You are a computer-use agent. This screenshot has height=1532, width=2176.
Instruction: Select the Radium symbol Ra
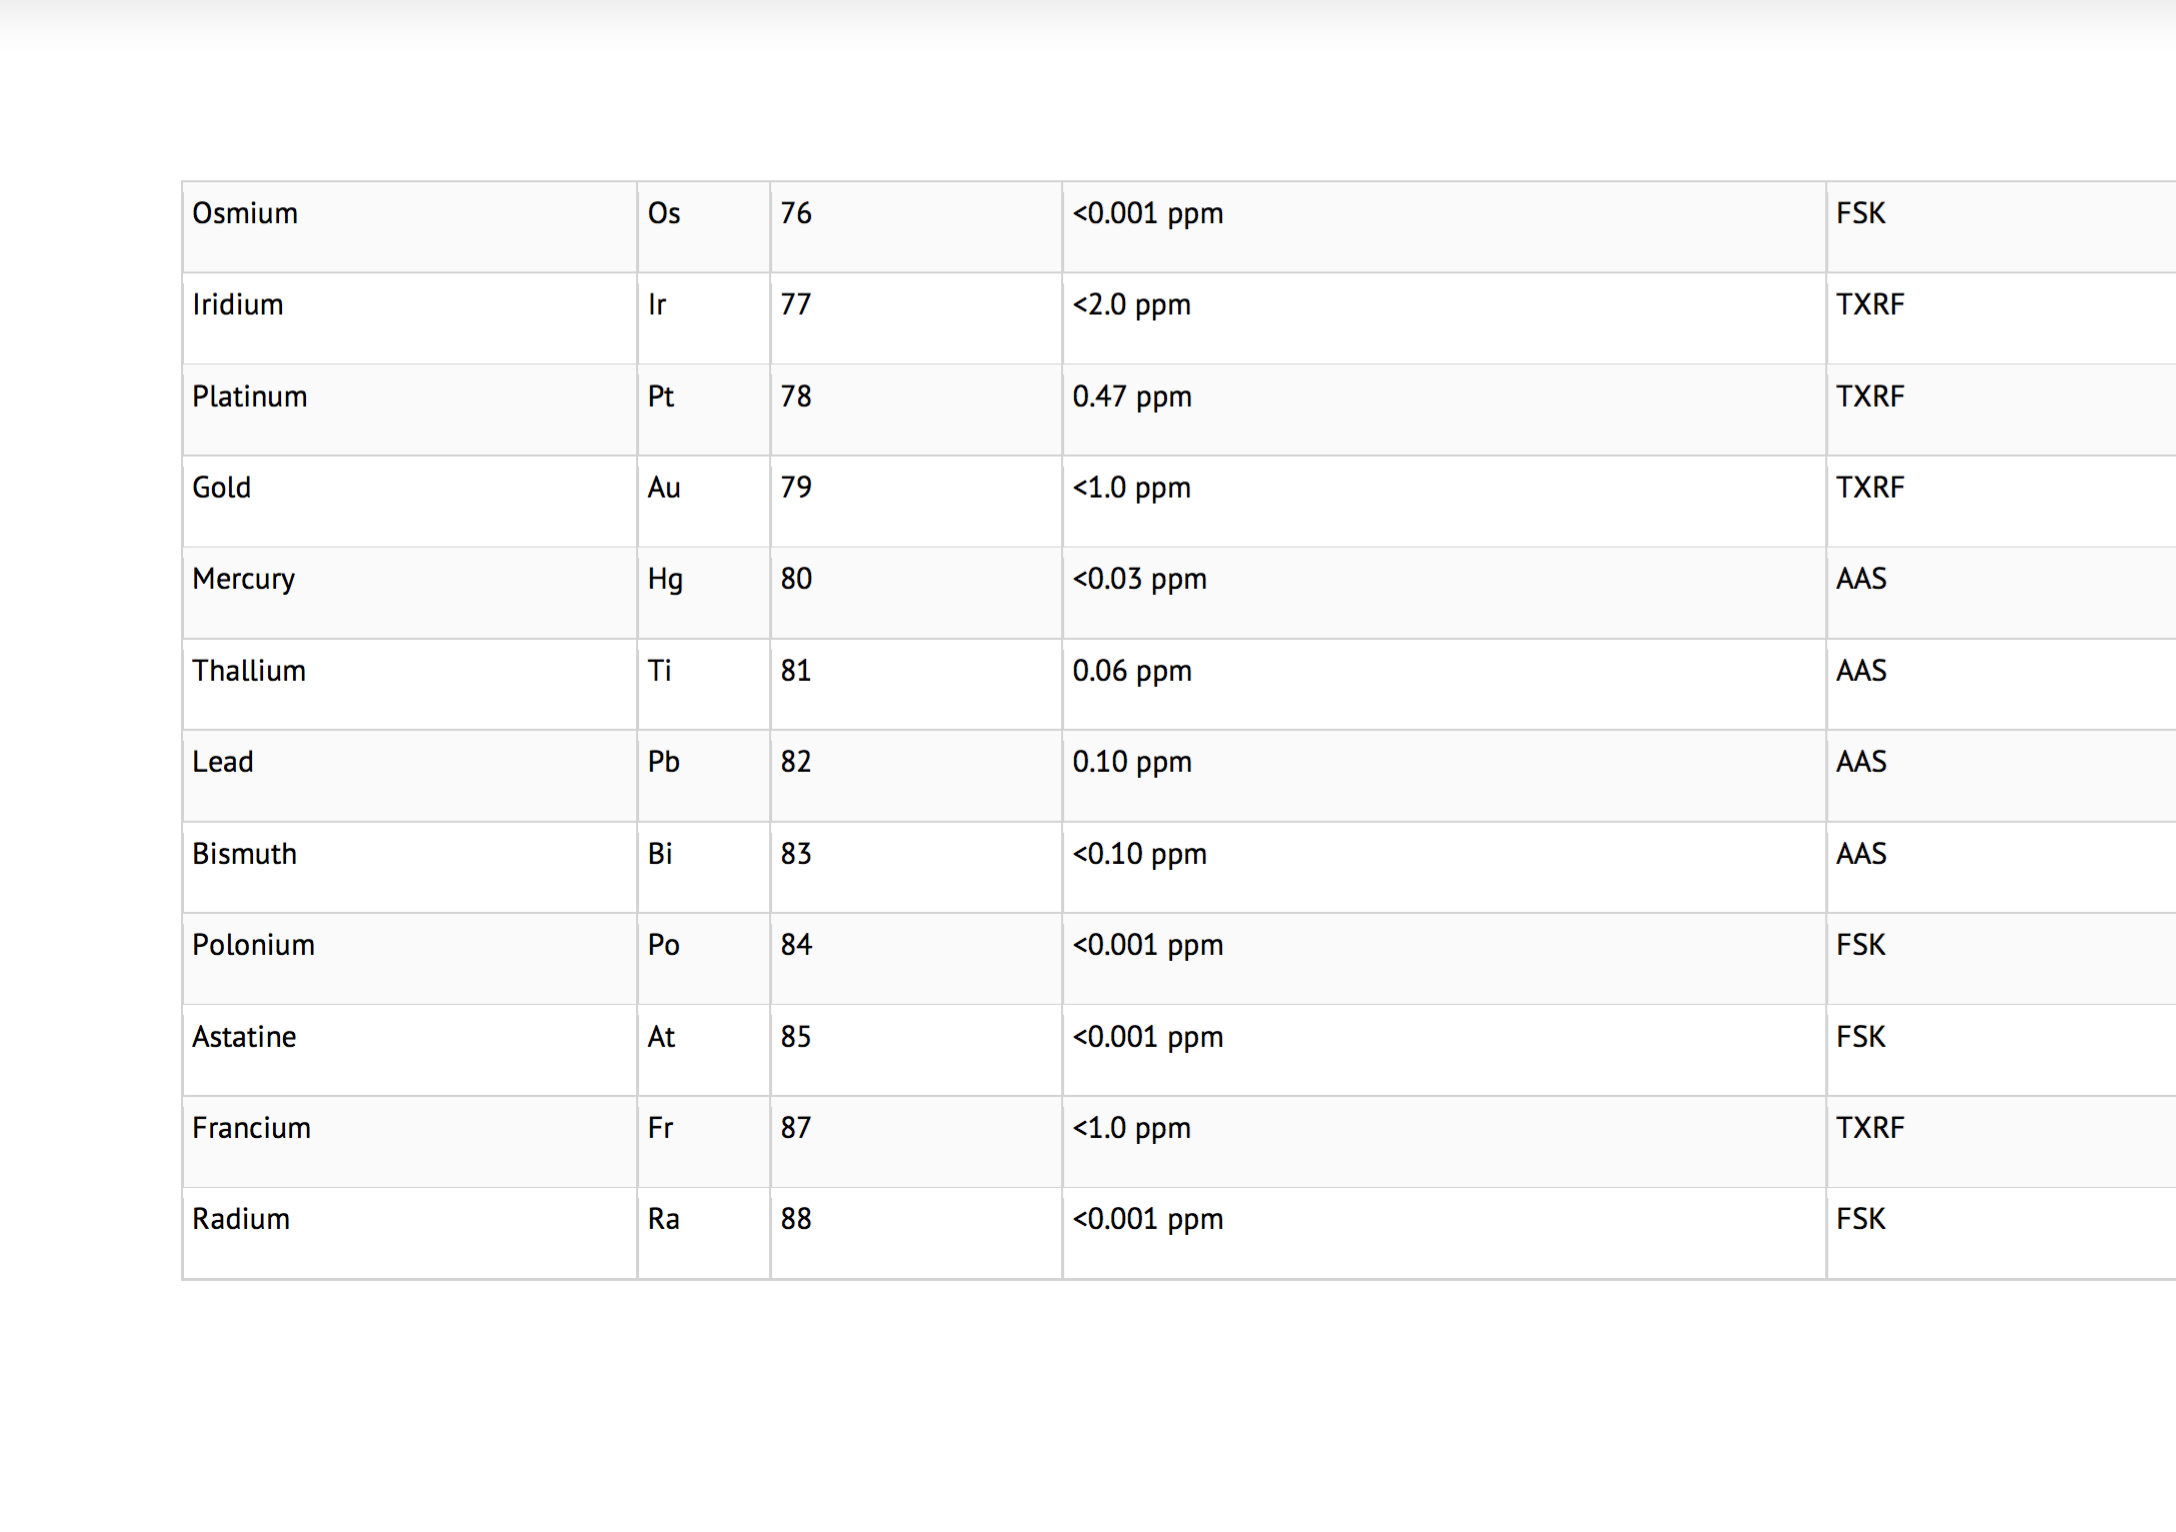click(x=664, y=1219)
